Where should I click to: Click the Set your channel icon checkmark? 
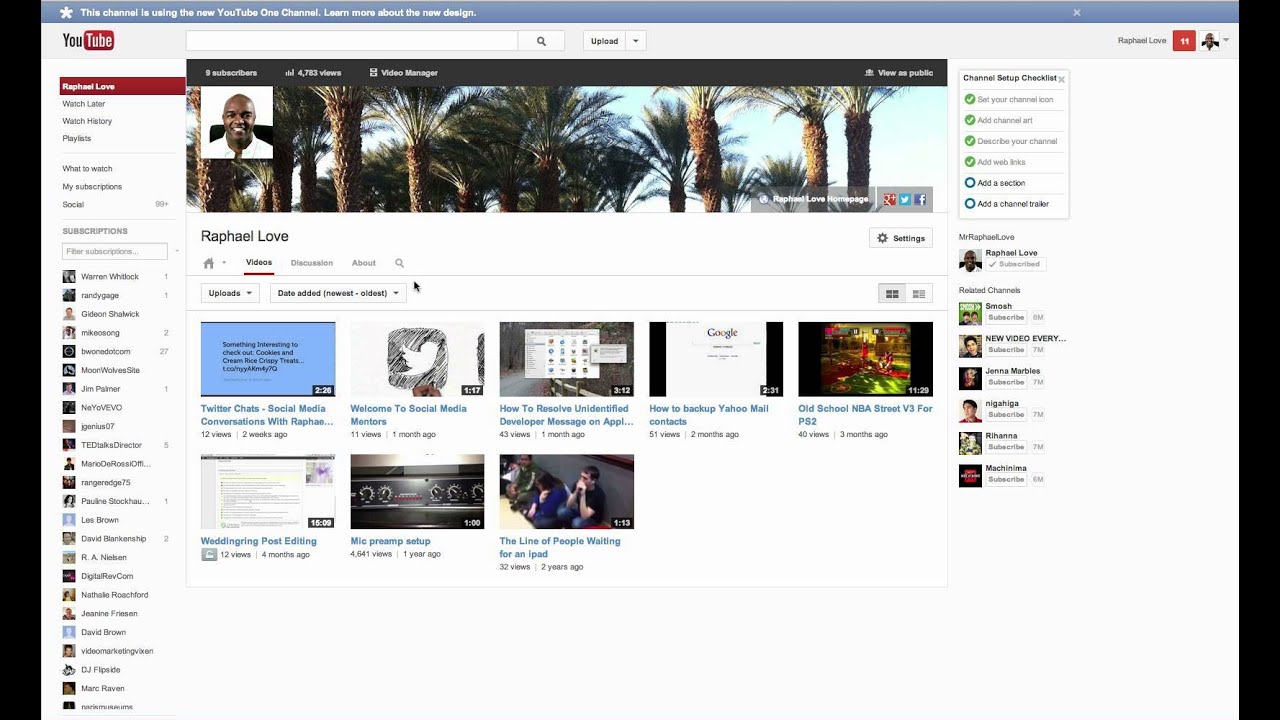[970, 99]
